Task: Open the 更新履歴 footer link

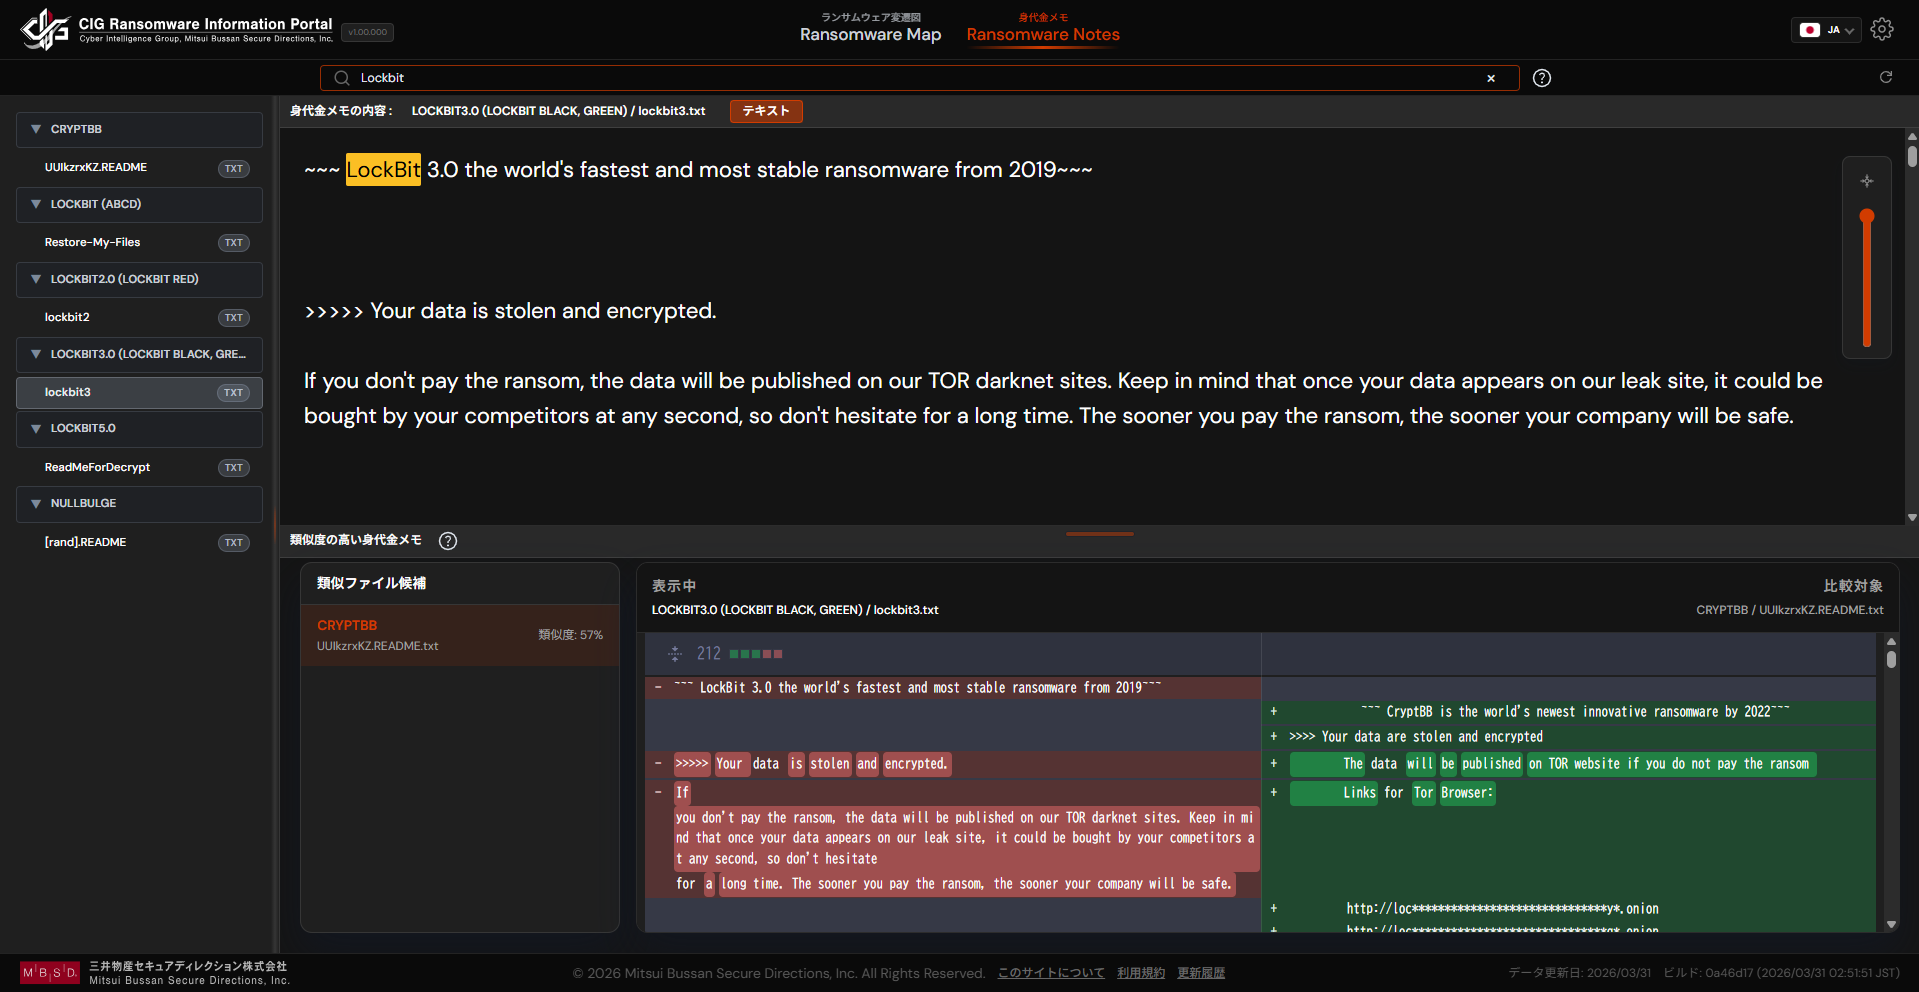Action: click(1201, 973)
